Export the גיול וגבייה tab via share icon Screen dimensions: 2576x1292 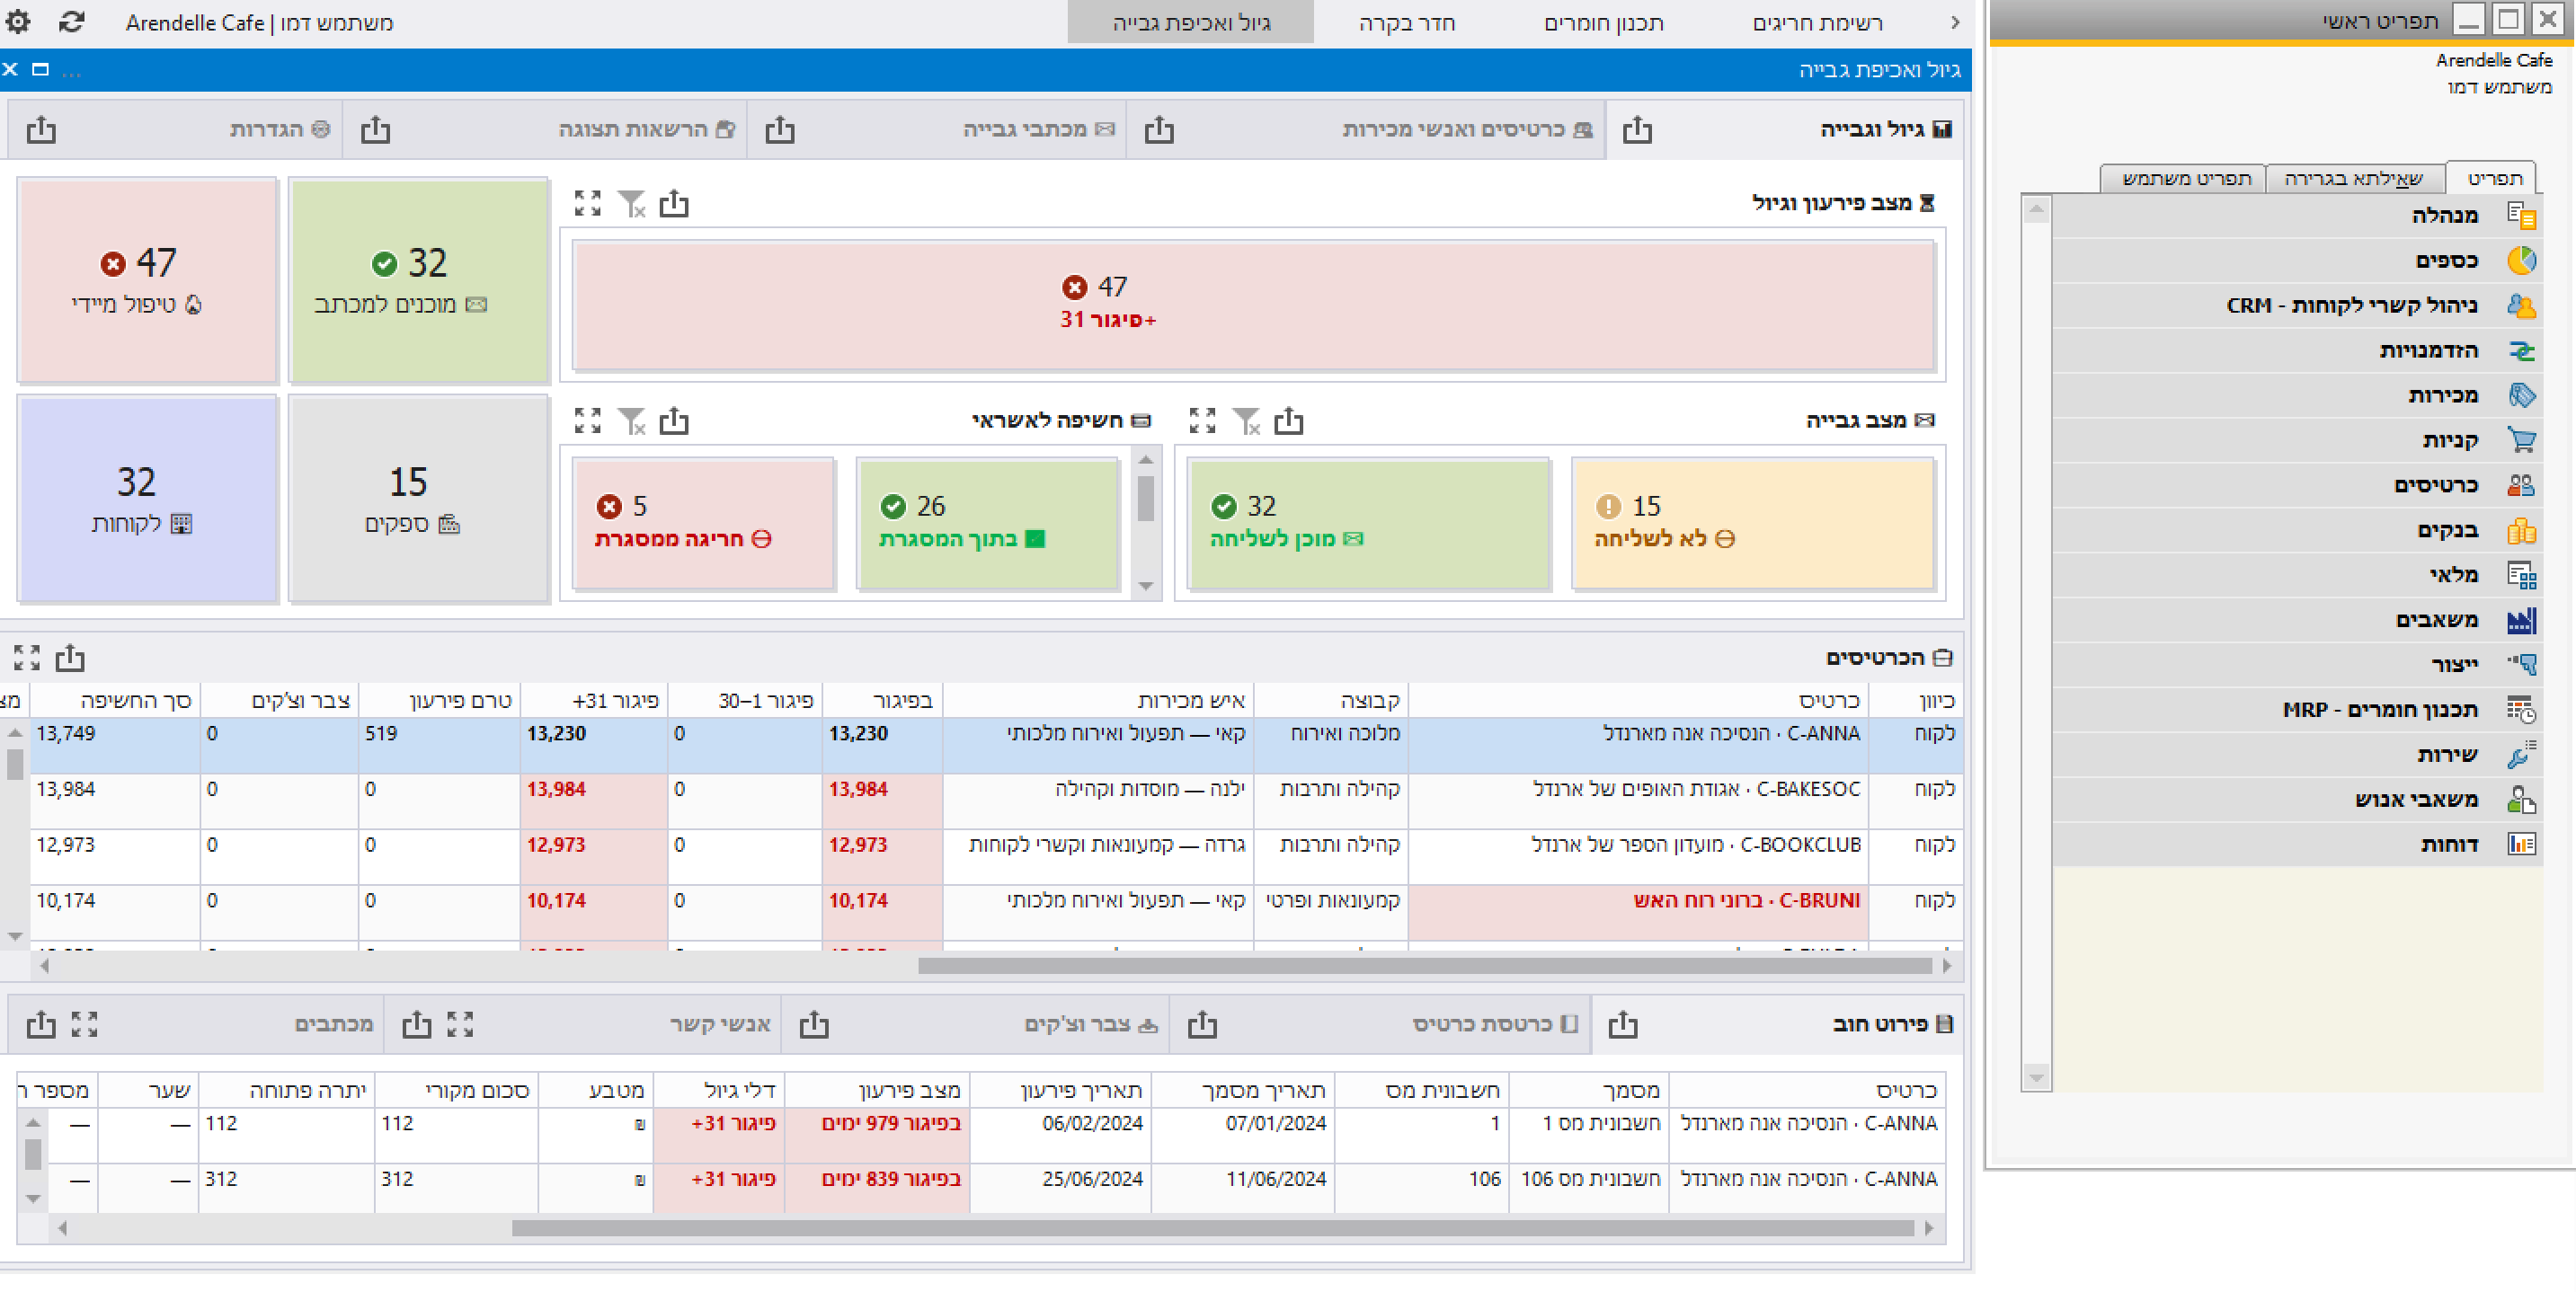[1637, 129]
